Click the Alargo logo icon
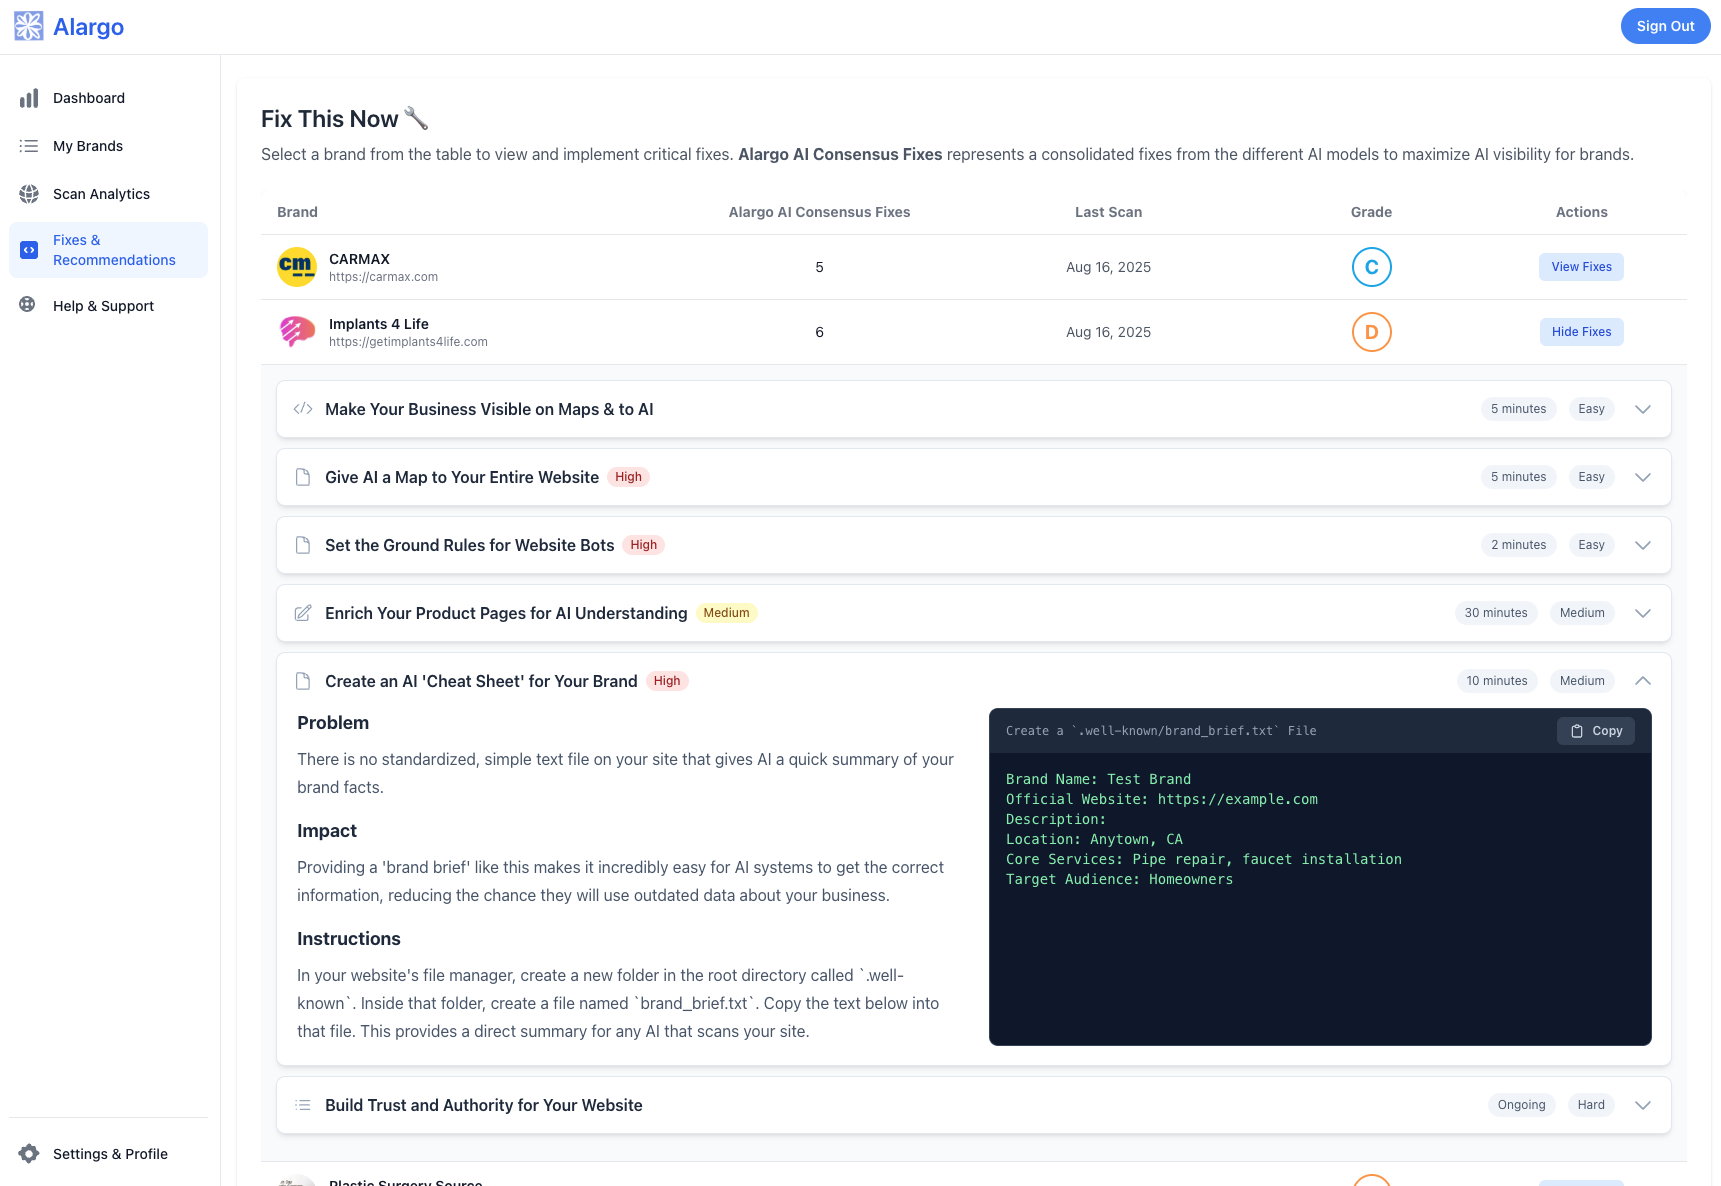Screen dimensions: 1721x1186 tap(28, 26)
